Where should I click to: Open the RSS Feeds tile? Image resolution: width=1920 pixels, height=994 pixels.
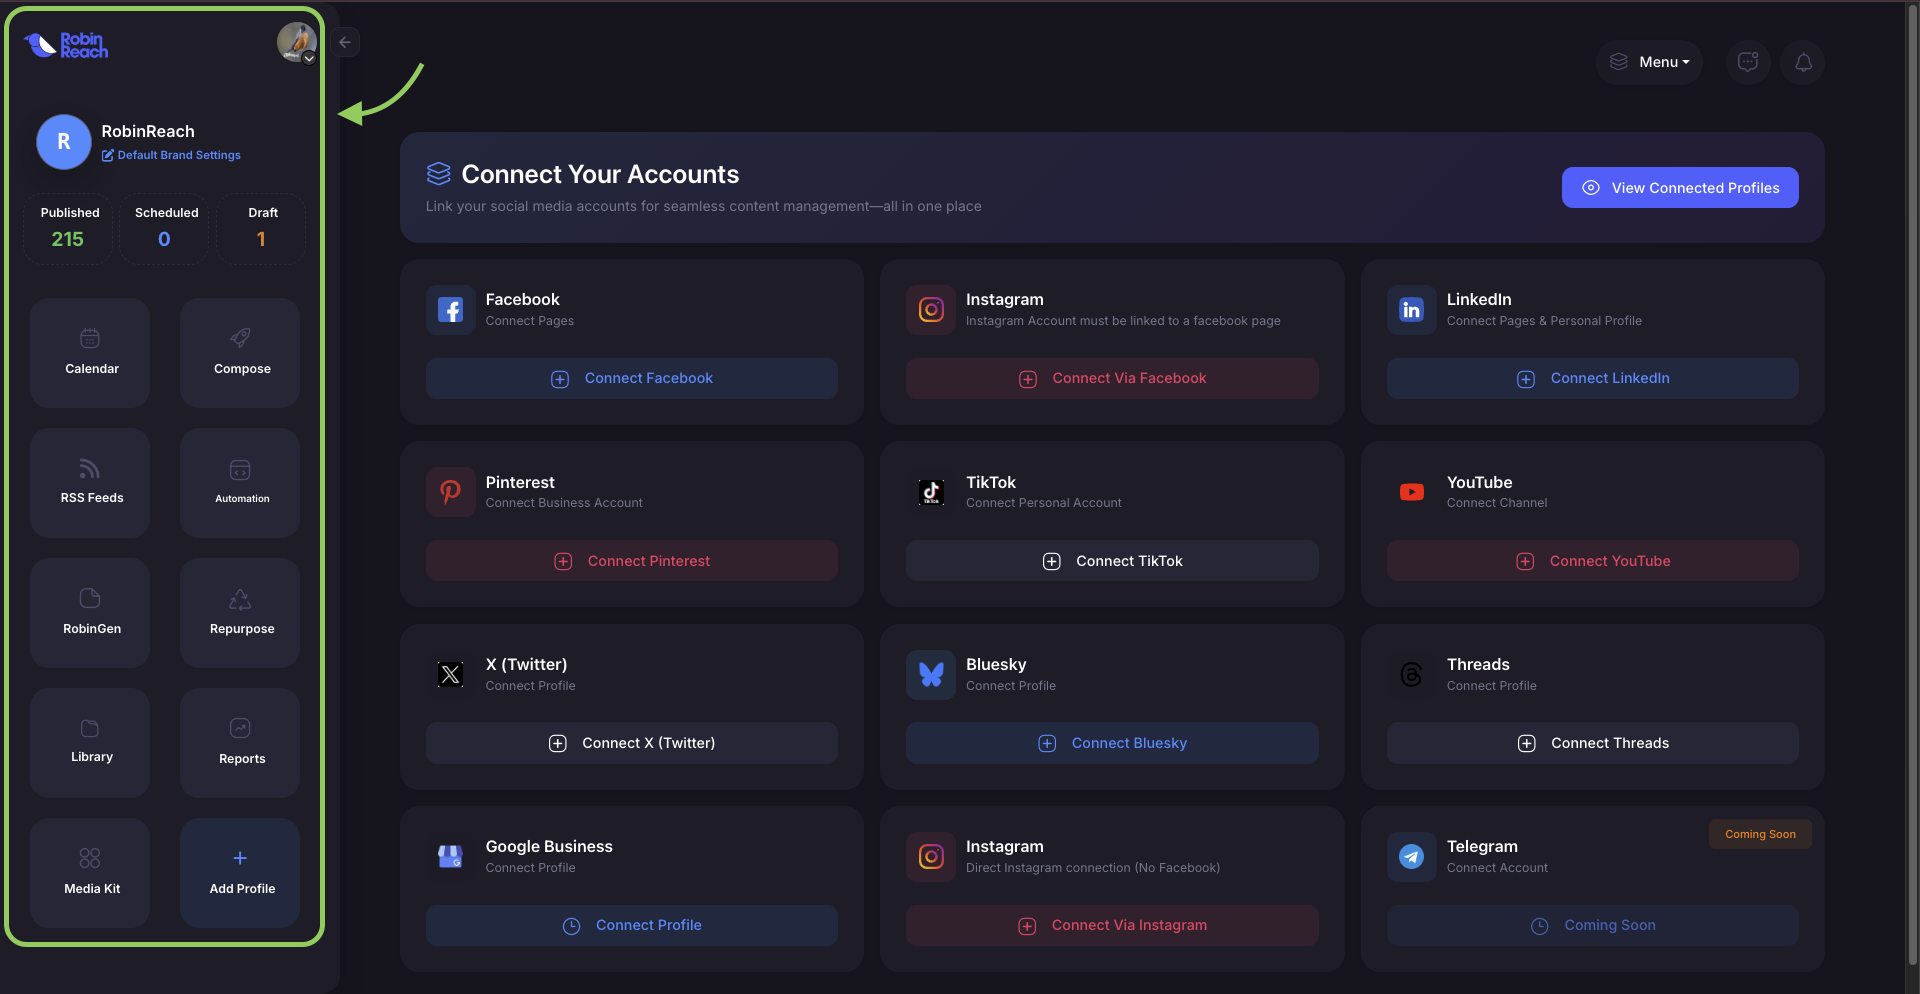[x=90, y=483]
